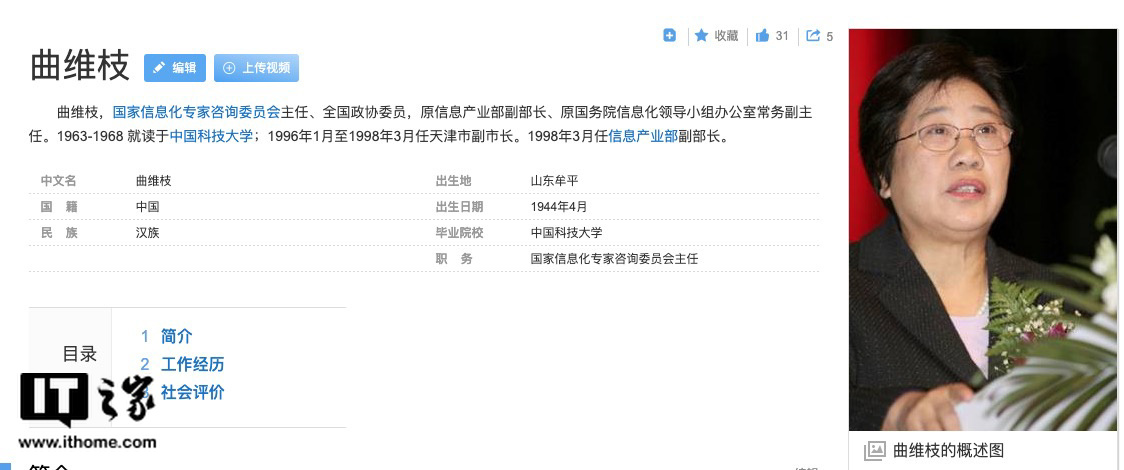Click 毕业院校 value 中国科技大学

click(566, 232)
